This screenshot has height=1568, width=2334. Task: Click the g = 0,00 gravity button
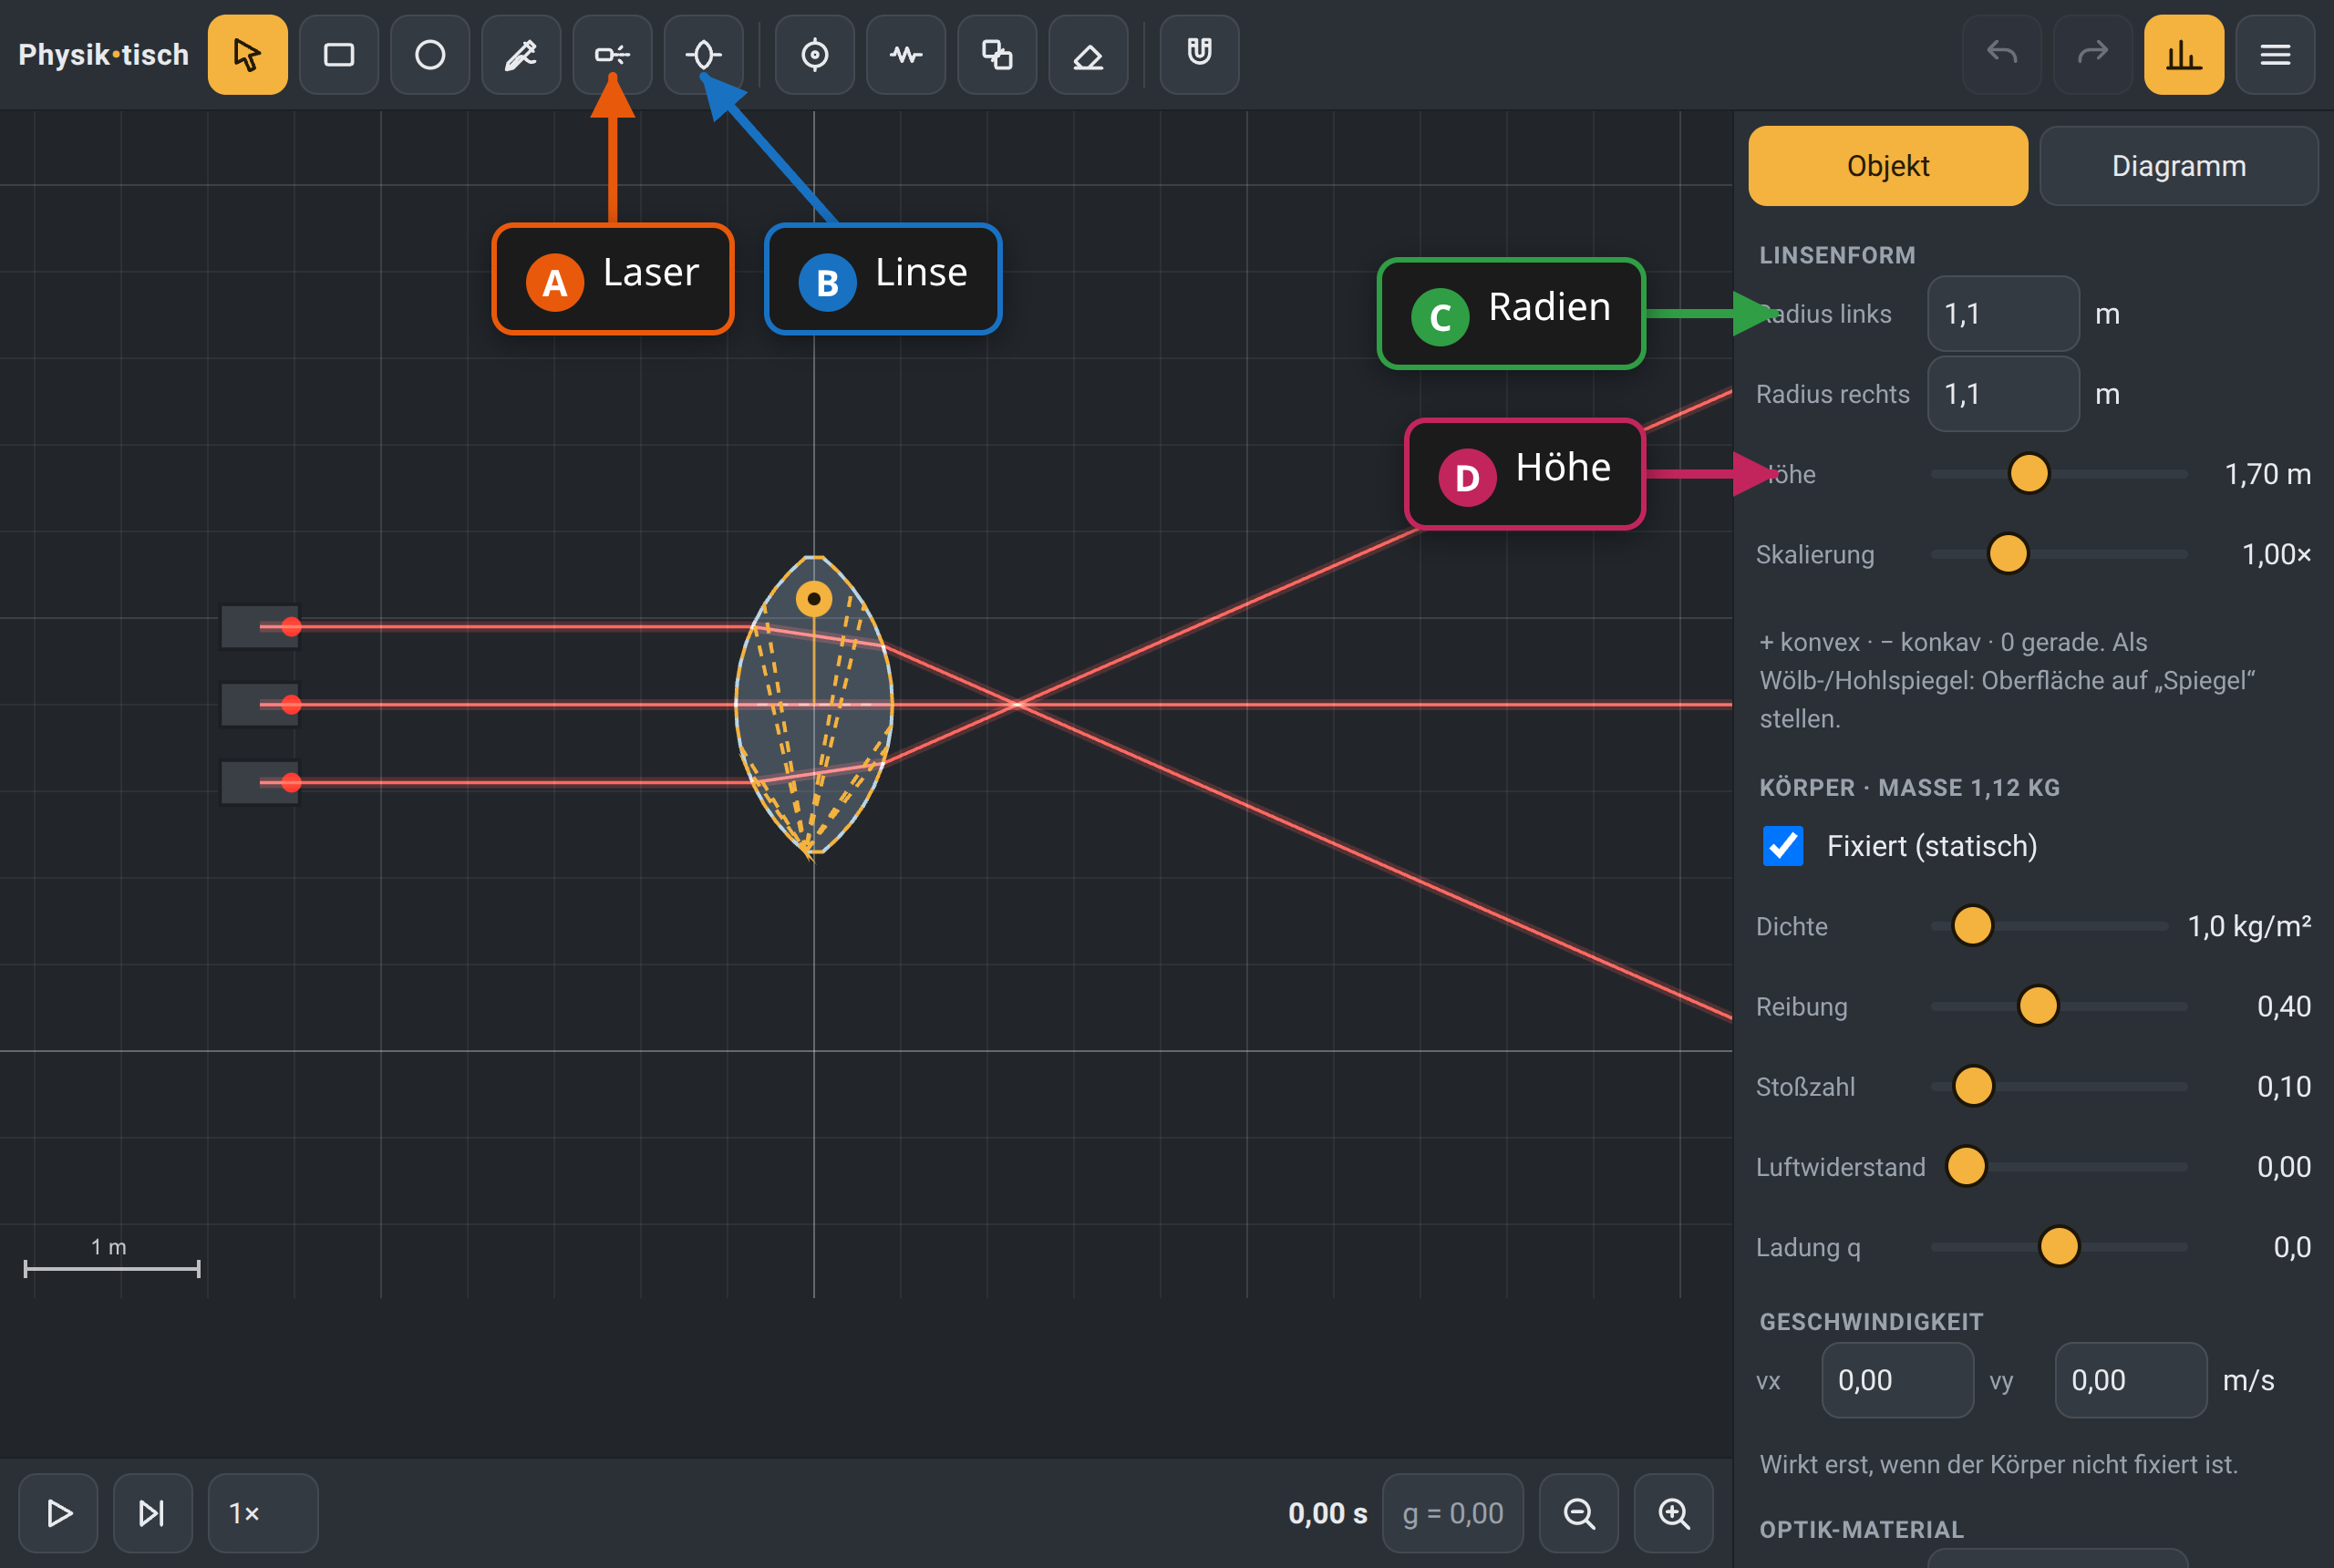(x=1453, y=1513)
